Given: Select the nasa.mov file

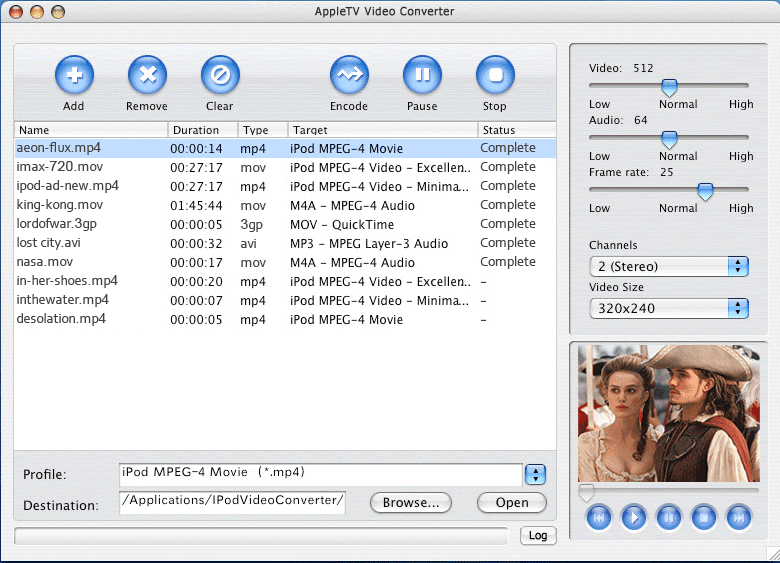Looking at the screenshot, I should coord(45,262).
